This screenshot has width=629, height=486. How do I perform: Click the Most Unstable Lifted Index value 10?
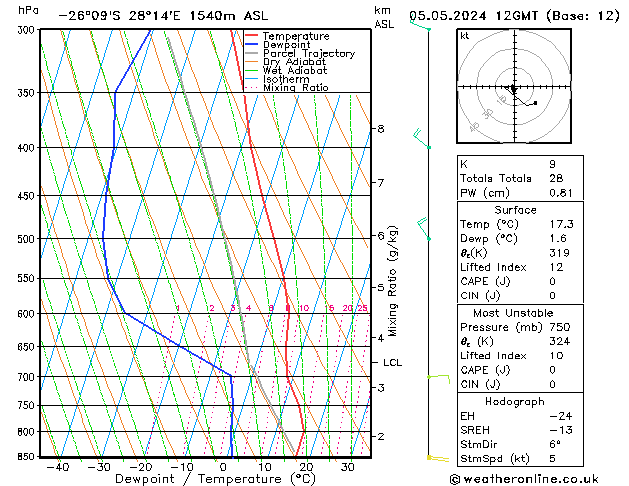click(x=556, y=356)
